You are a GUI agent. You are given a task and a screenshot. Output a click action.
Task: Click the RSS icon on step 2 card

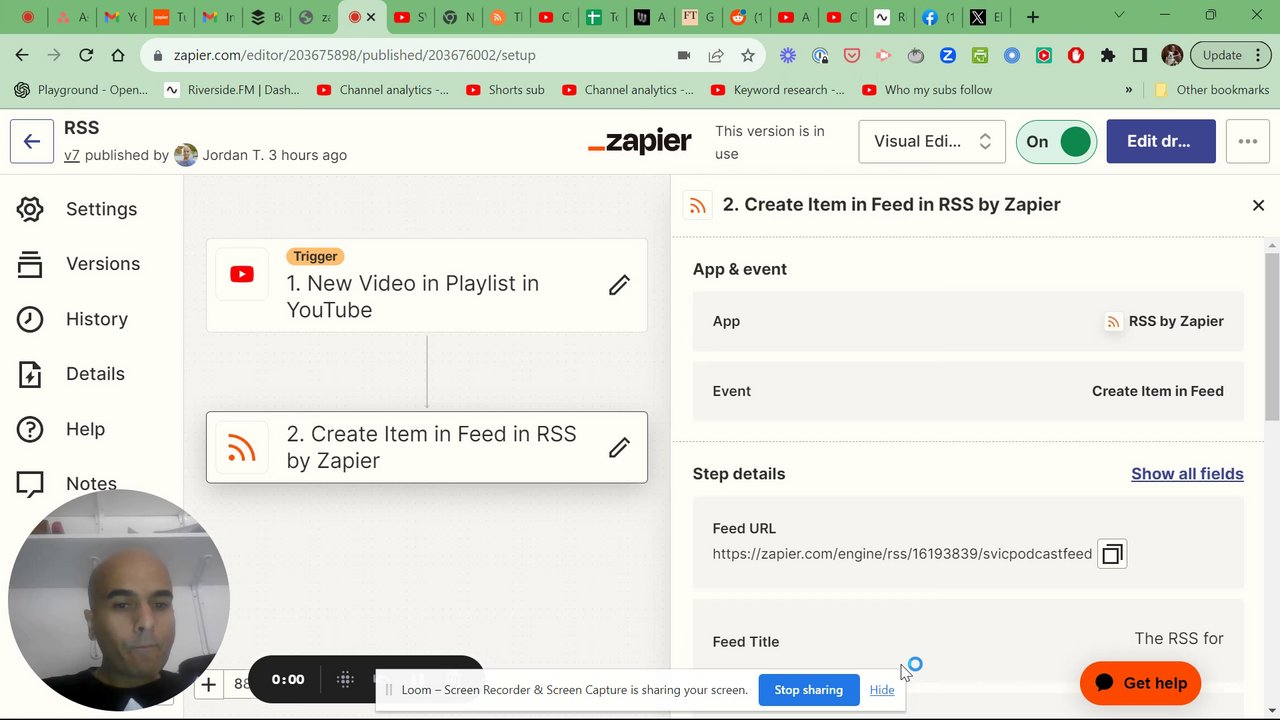point(242,448)
